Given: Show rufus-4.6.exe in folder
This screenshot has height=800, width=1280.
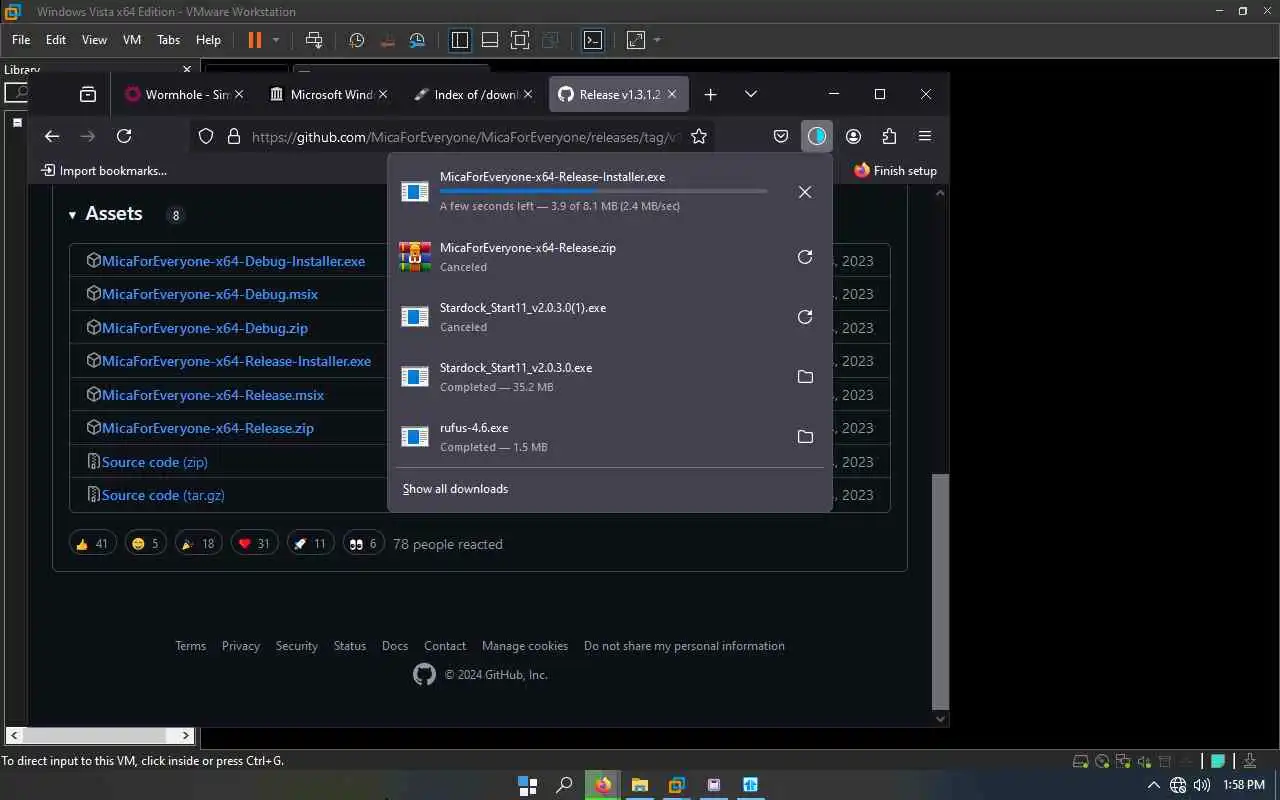Looking at the screenshot, I should click(805, 437).
